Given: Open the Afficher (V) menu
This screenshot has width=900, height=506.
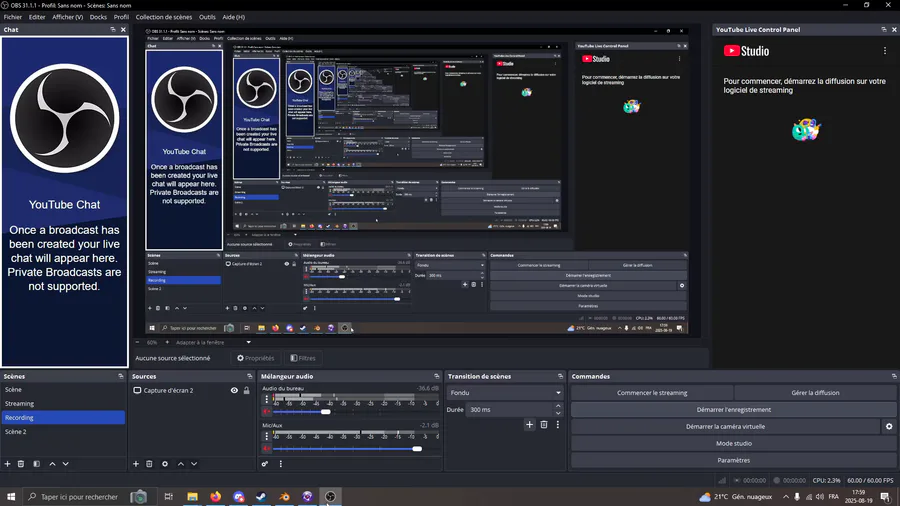Looking at the screenshot, I should tap(68, 17).
